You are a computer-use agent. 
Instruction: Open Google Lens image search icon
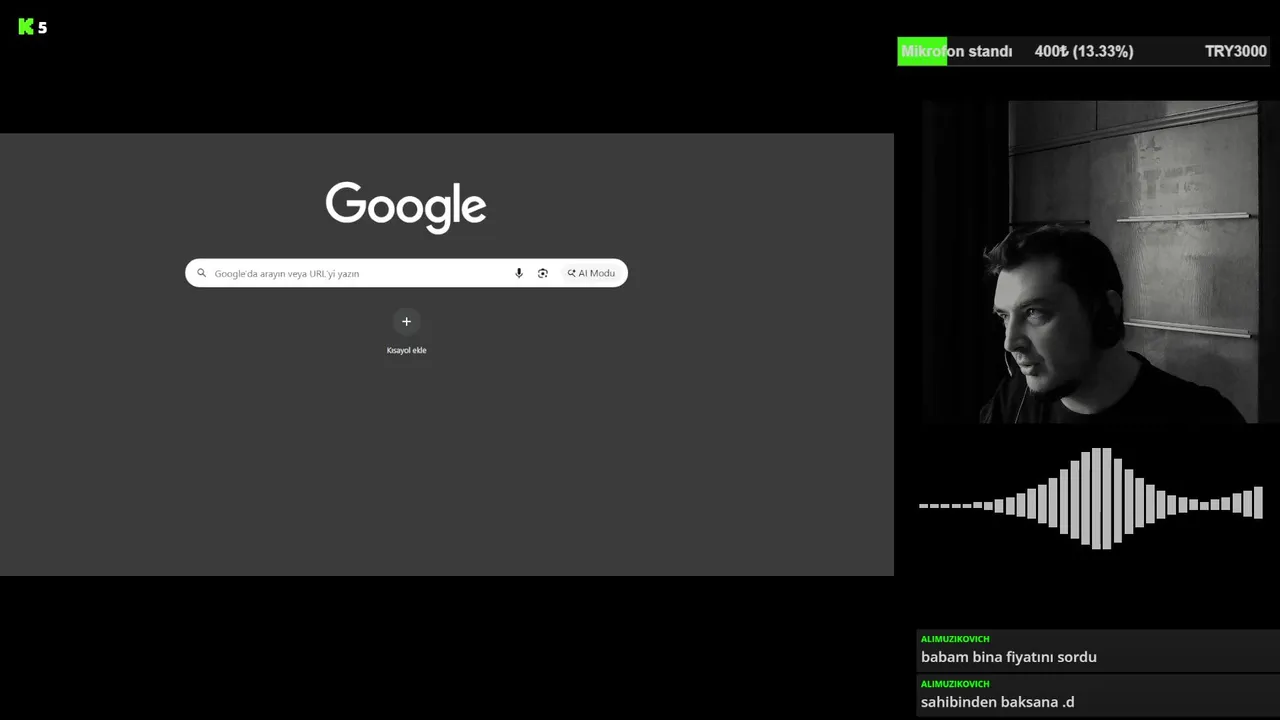(543, 273)
